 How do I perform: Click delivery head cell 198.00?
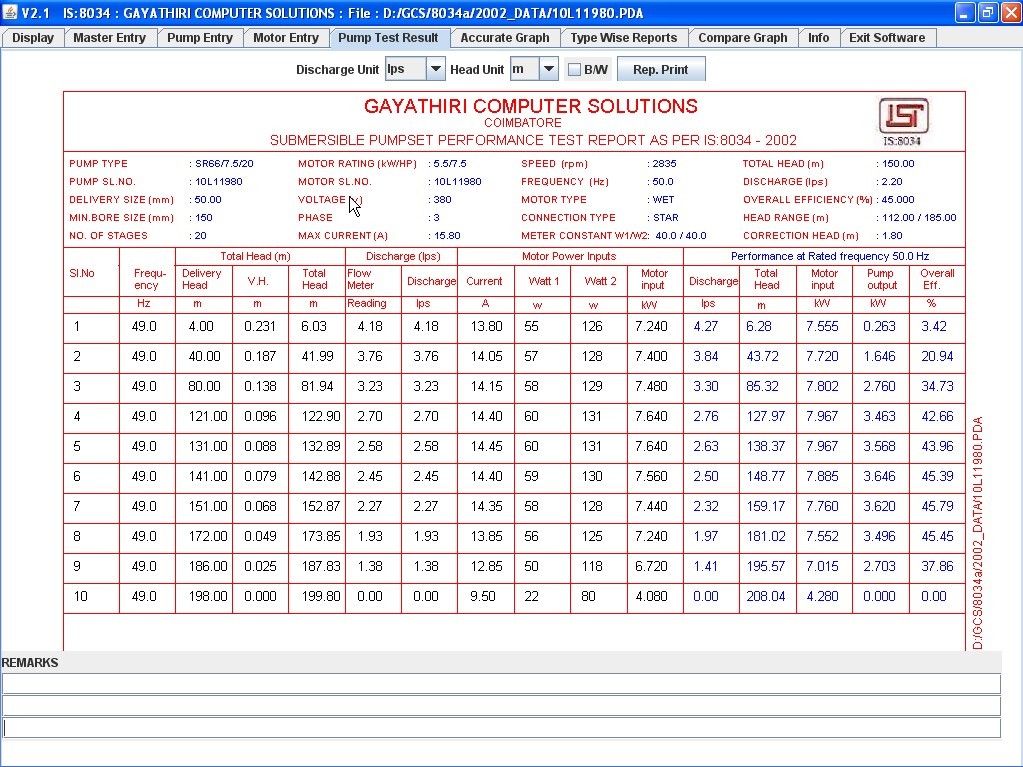pyautogui.click(x=208, y=596)
